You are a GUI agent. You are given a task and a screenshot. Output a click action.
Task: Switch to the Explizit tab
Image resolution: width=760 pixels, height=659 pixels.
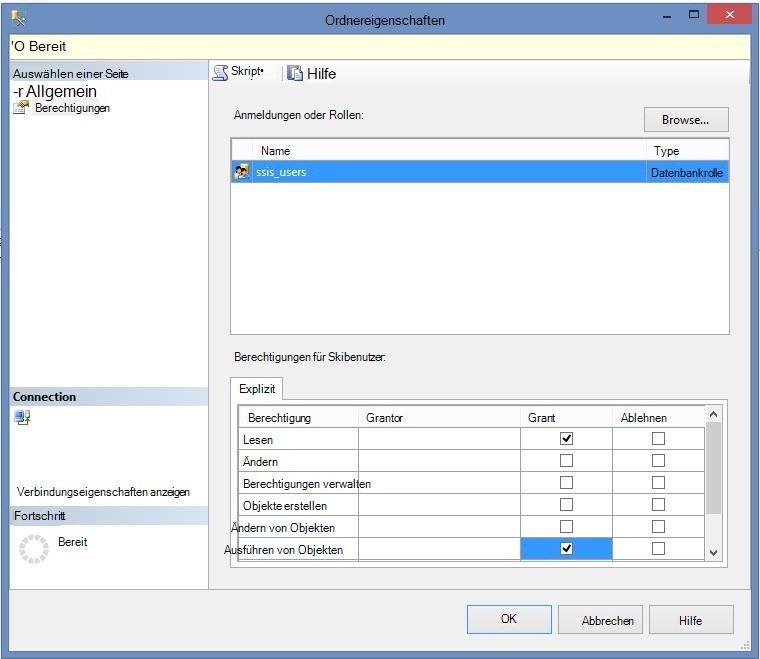[x=257, y=389]
